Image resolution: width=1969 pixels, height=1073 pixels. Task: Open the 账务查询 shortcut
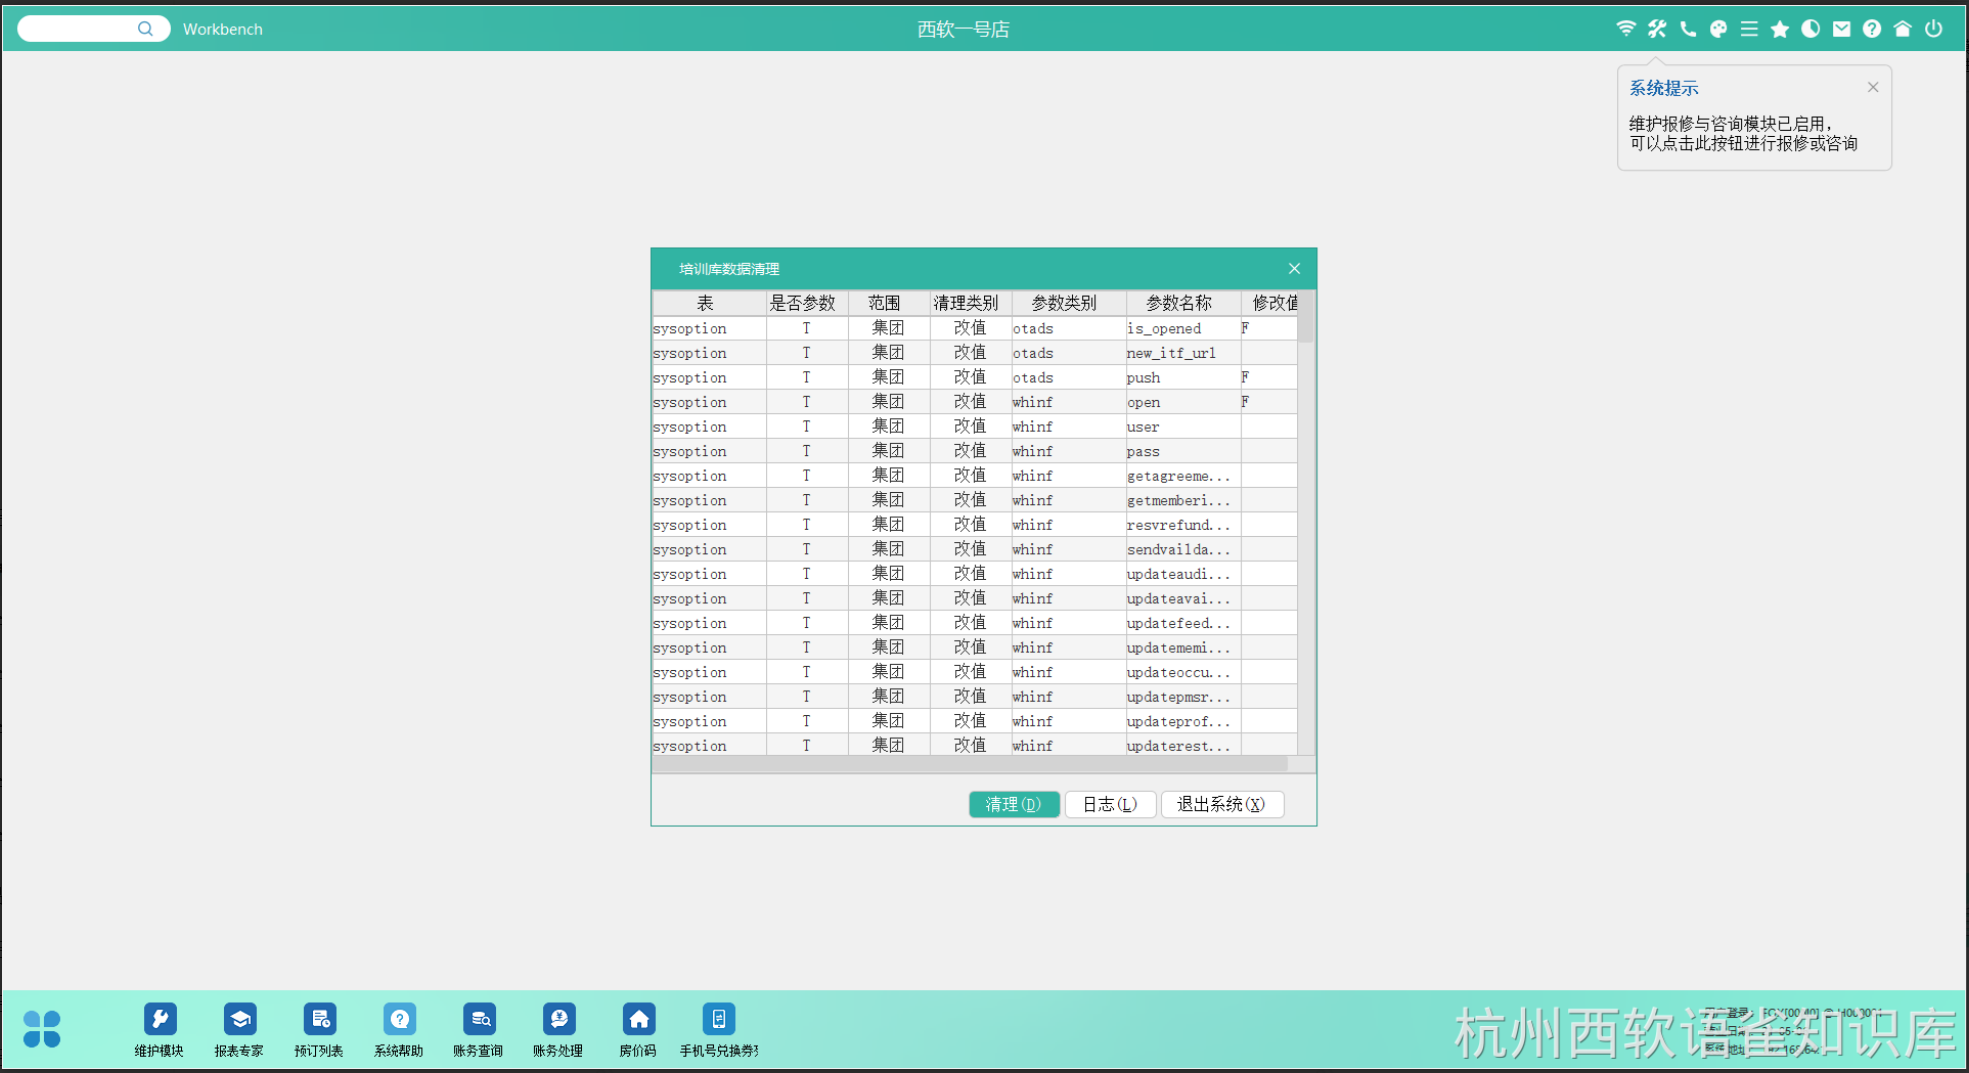478,1030
